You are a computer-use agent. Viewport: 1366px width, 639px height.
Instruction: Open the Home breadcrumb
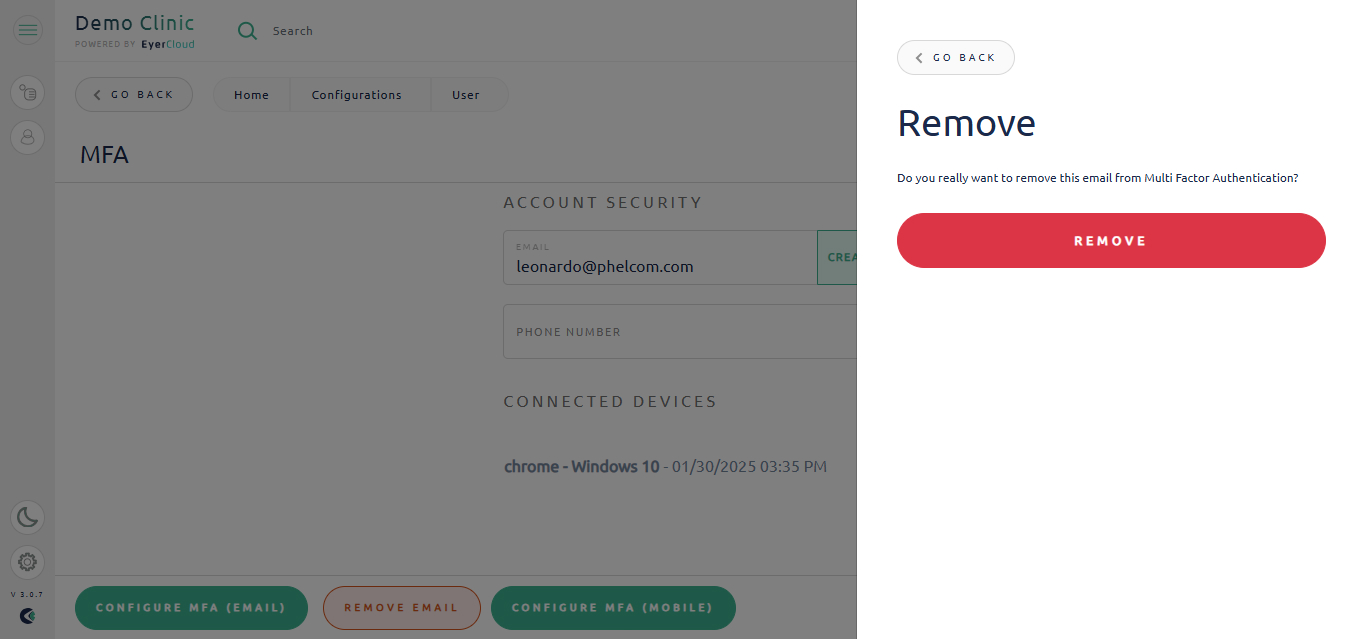(x=252, y=95)
